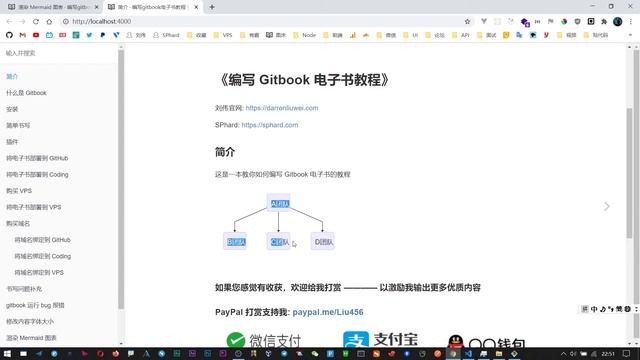Close the active Gitbook tutorial tab
Viewport: 640px width, 360px height.
[196, 7]
